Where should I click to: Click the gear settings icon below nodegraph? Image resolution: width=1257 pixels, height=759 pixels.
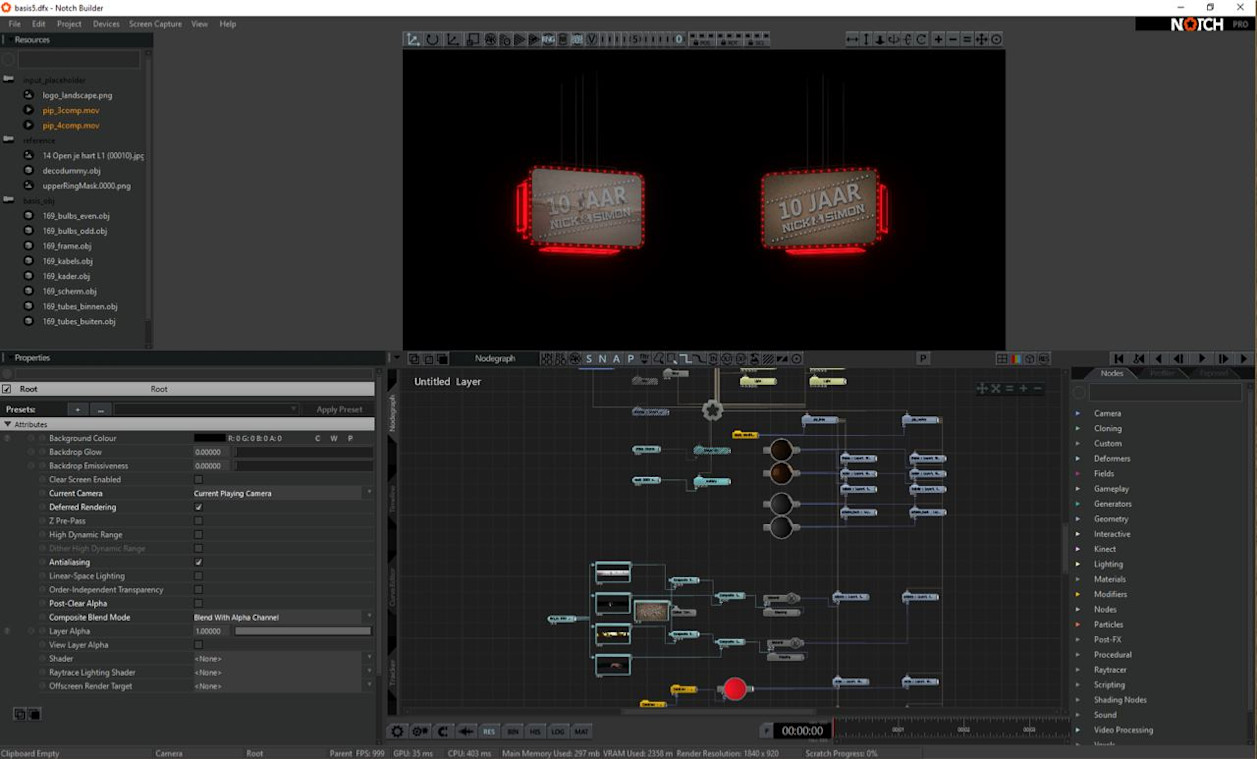(x=397, y=731)
